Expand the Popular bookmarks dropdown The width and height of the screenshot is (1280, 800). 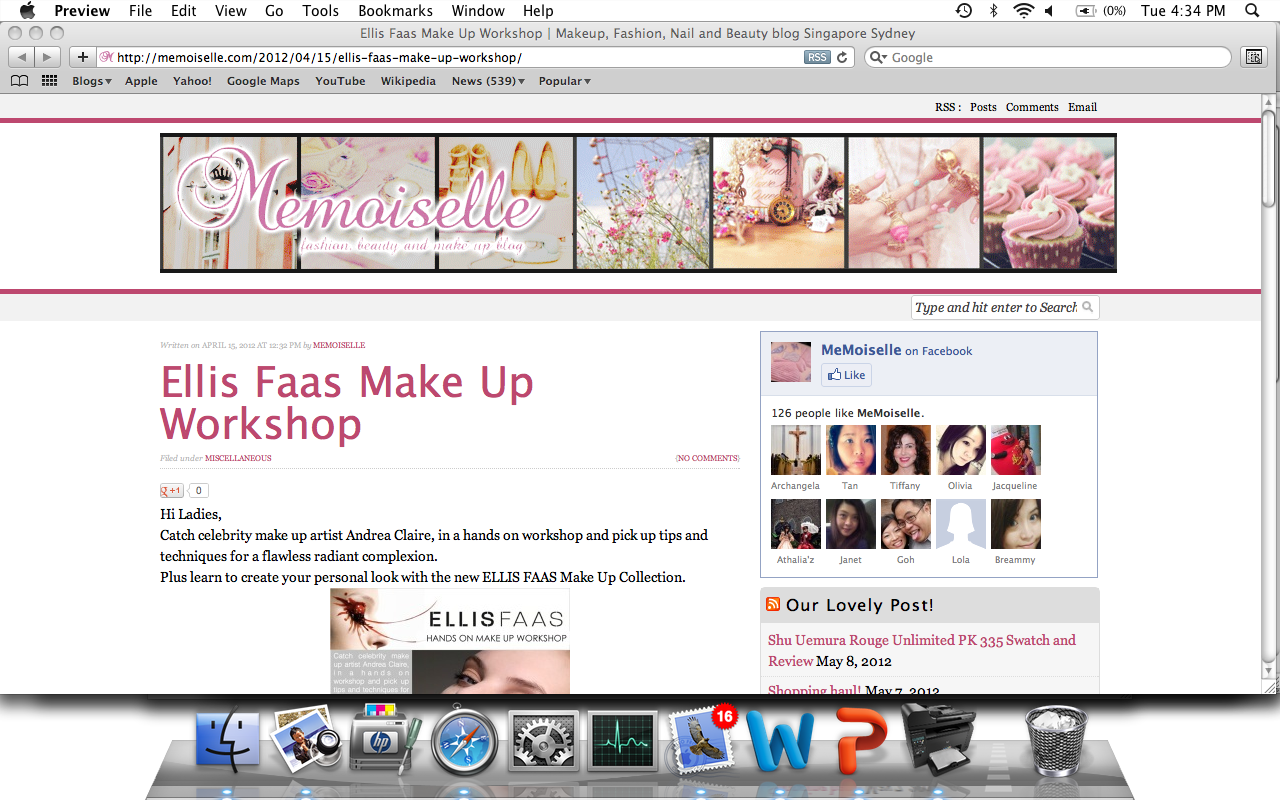(x=565, y=81)
